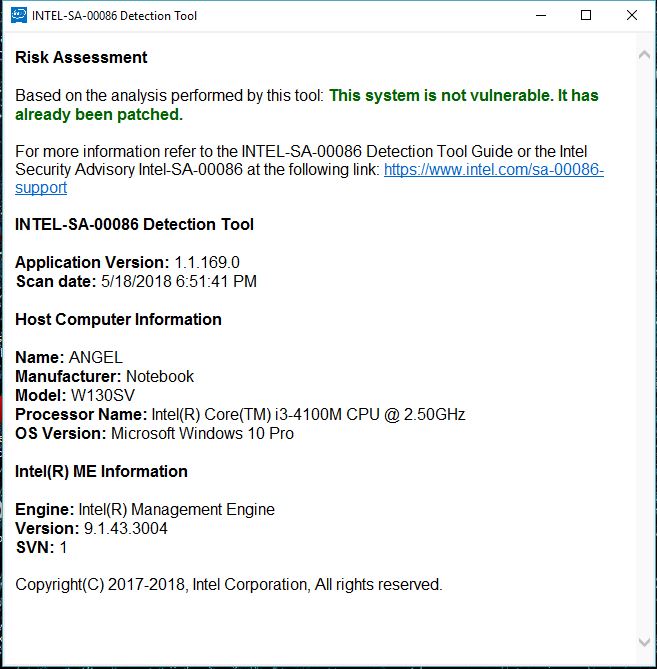
Task: Click the Intel(R) ME Information heading
Action: click(x=101, y=471)
